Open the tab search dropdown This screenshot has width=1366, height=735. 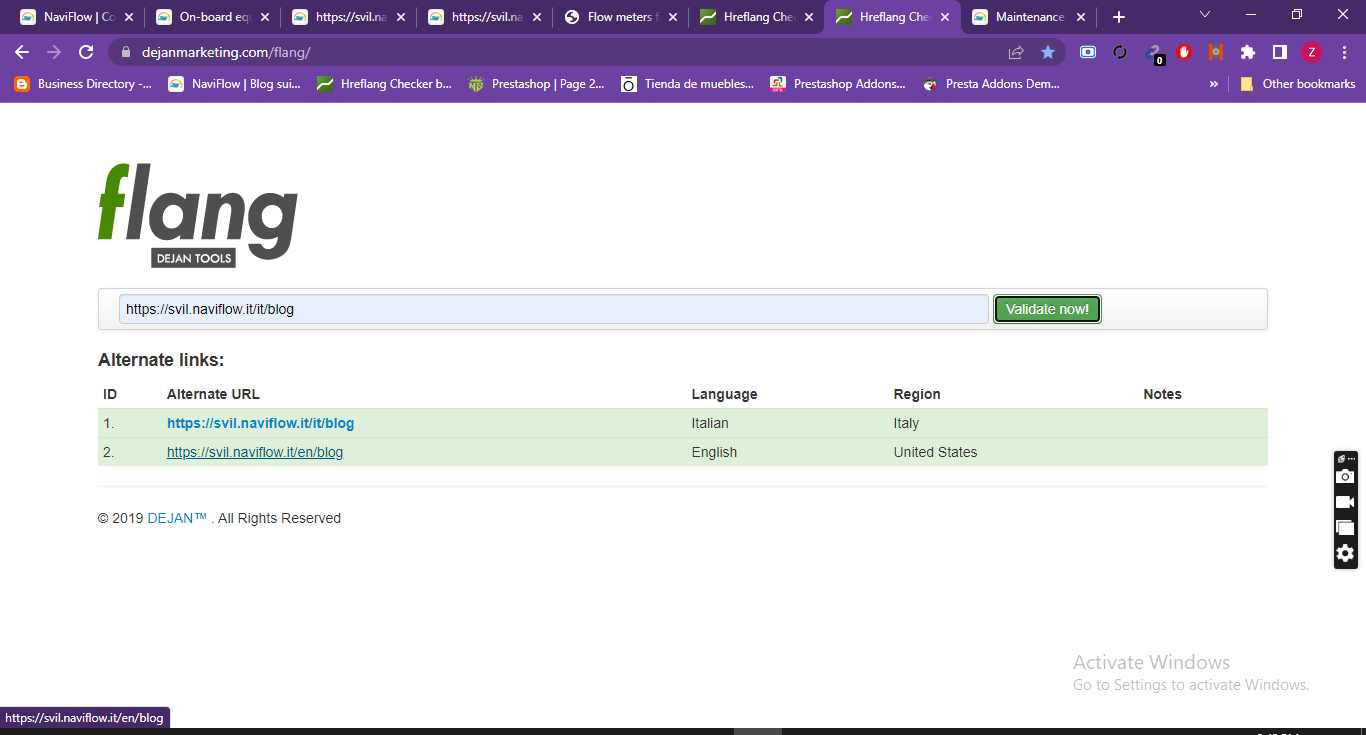1205,15
